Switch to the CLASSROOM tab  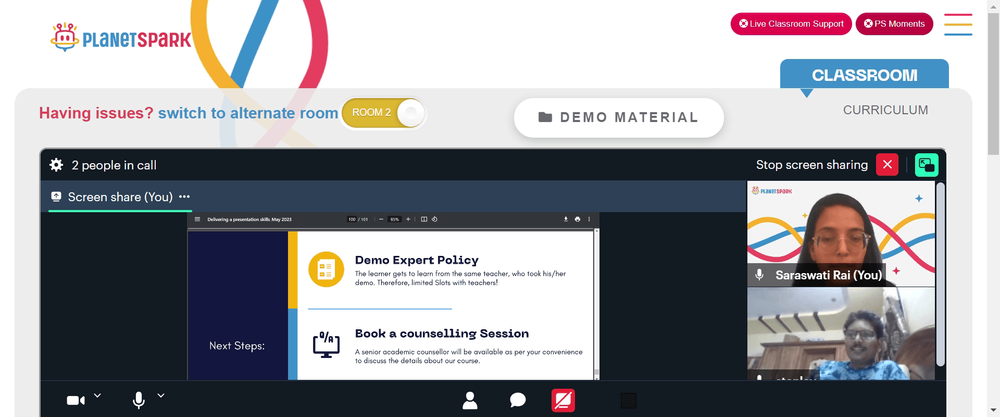(864, 75)
